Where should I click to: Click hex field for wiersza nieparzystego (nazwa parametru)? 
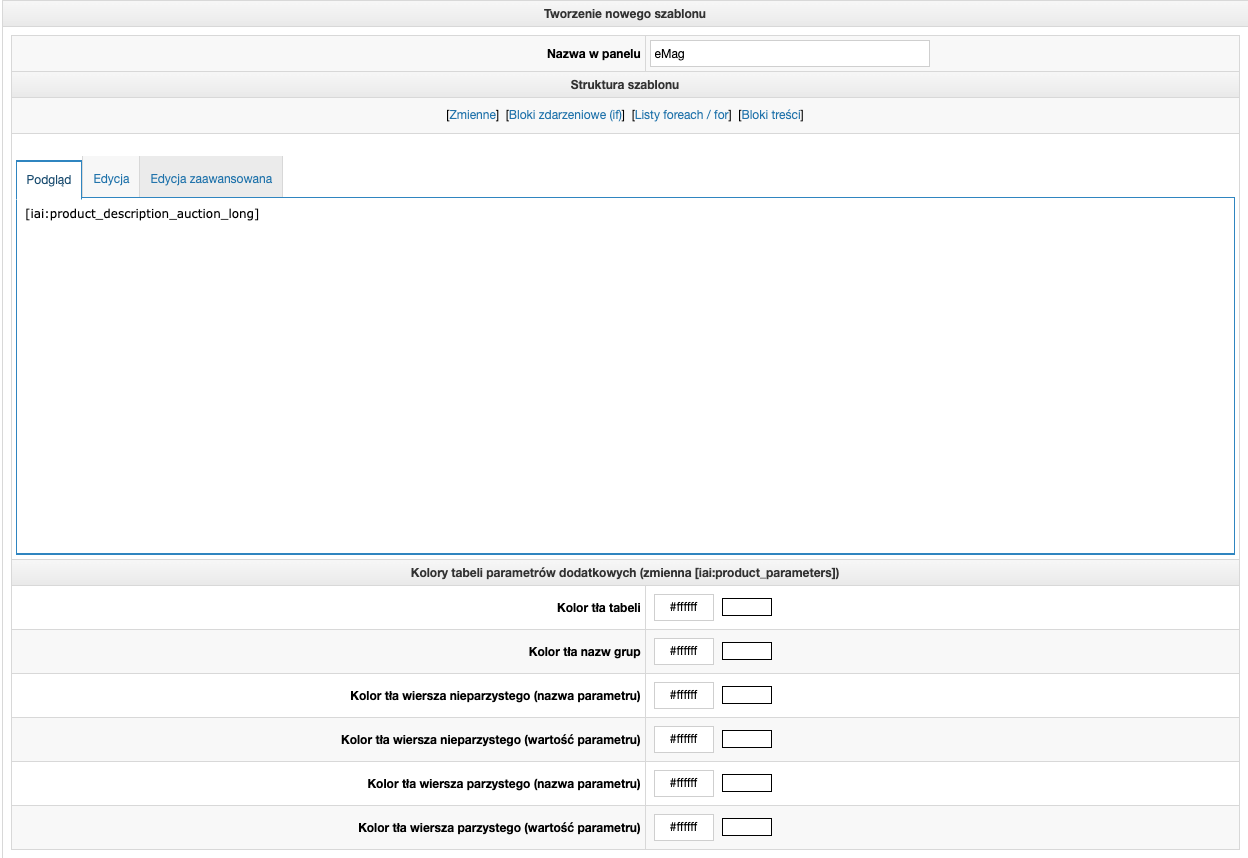684,695
